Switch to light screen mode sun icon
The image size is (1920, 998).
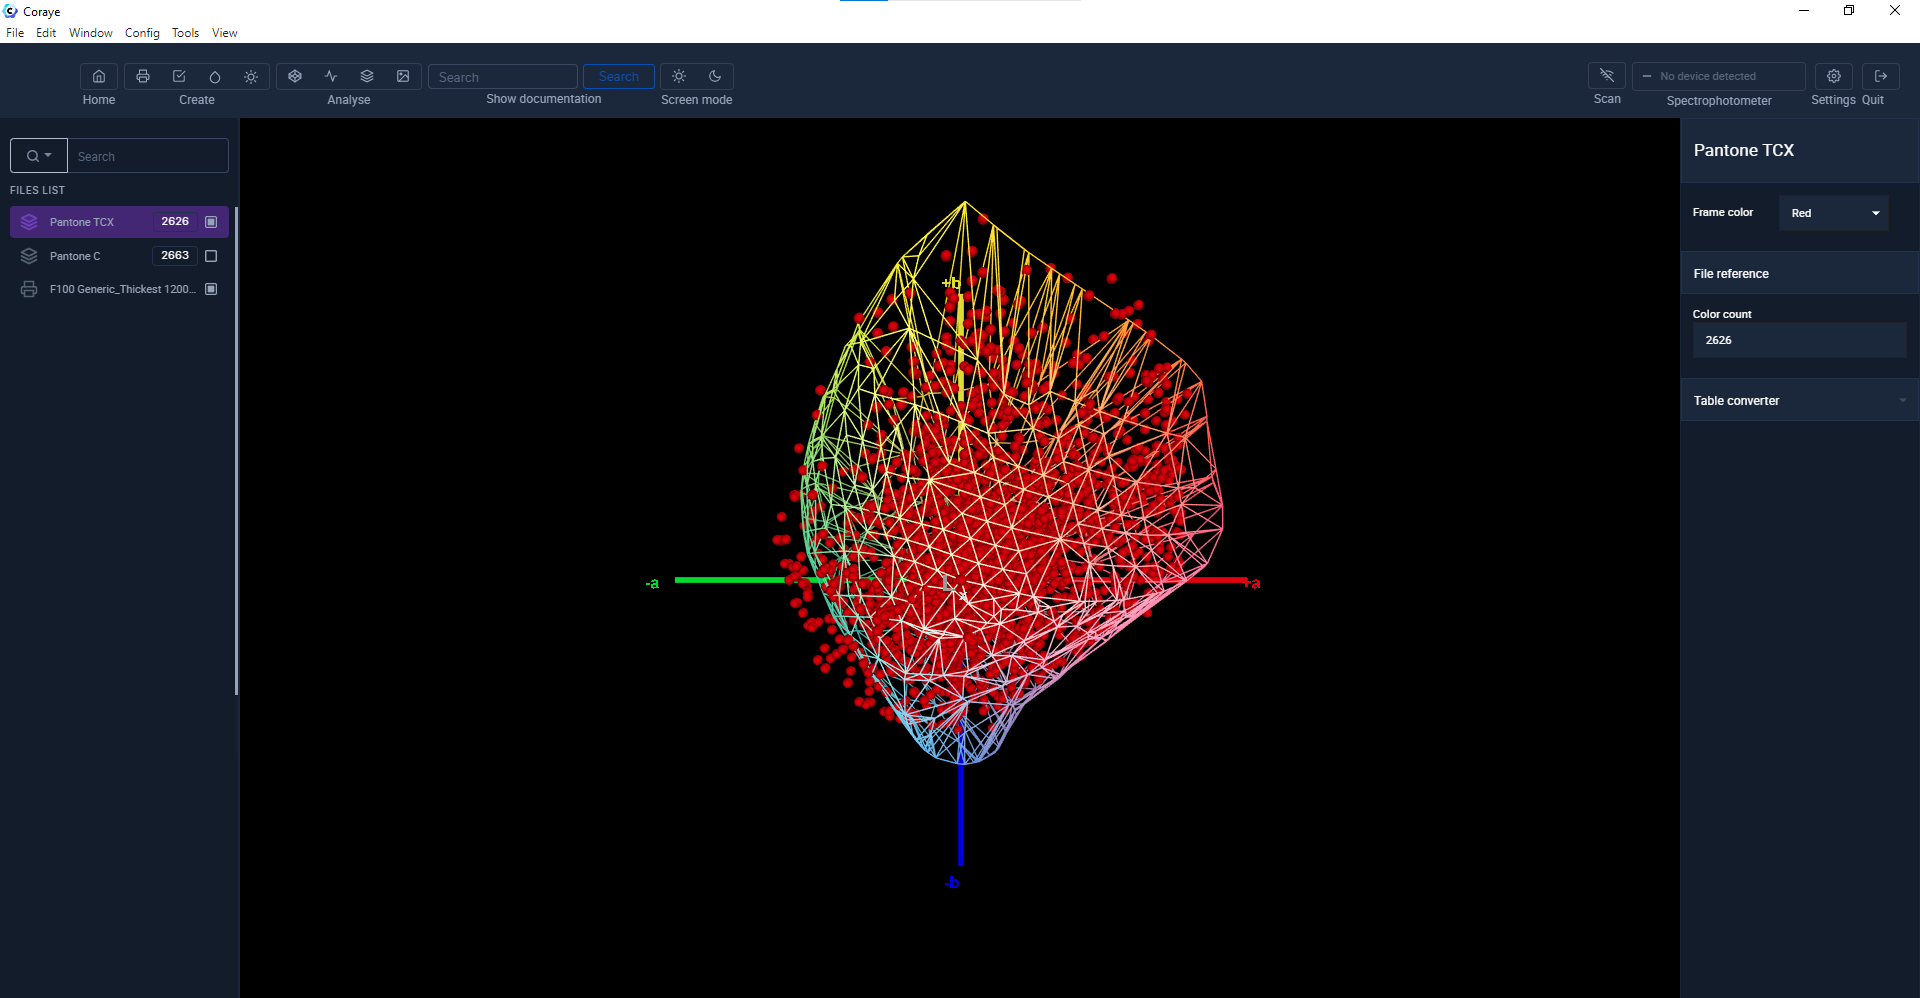(679, 77)
